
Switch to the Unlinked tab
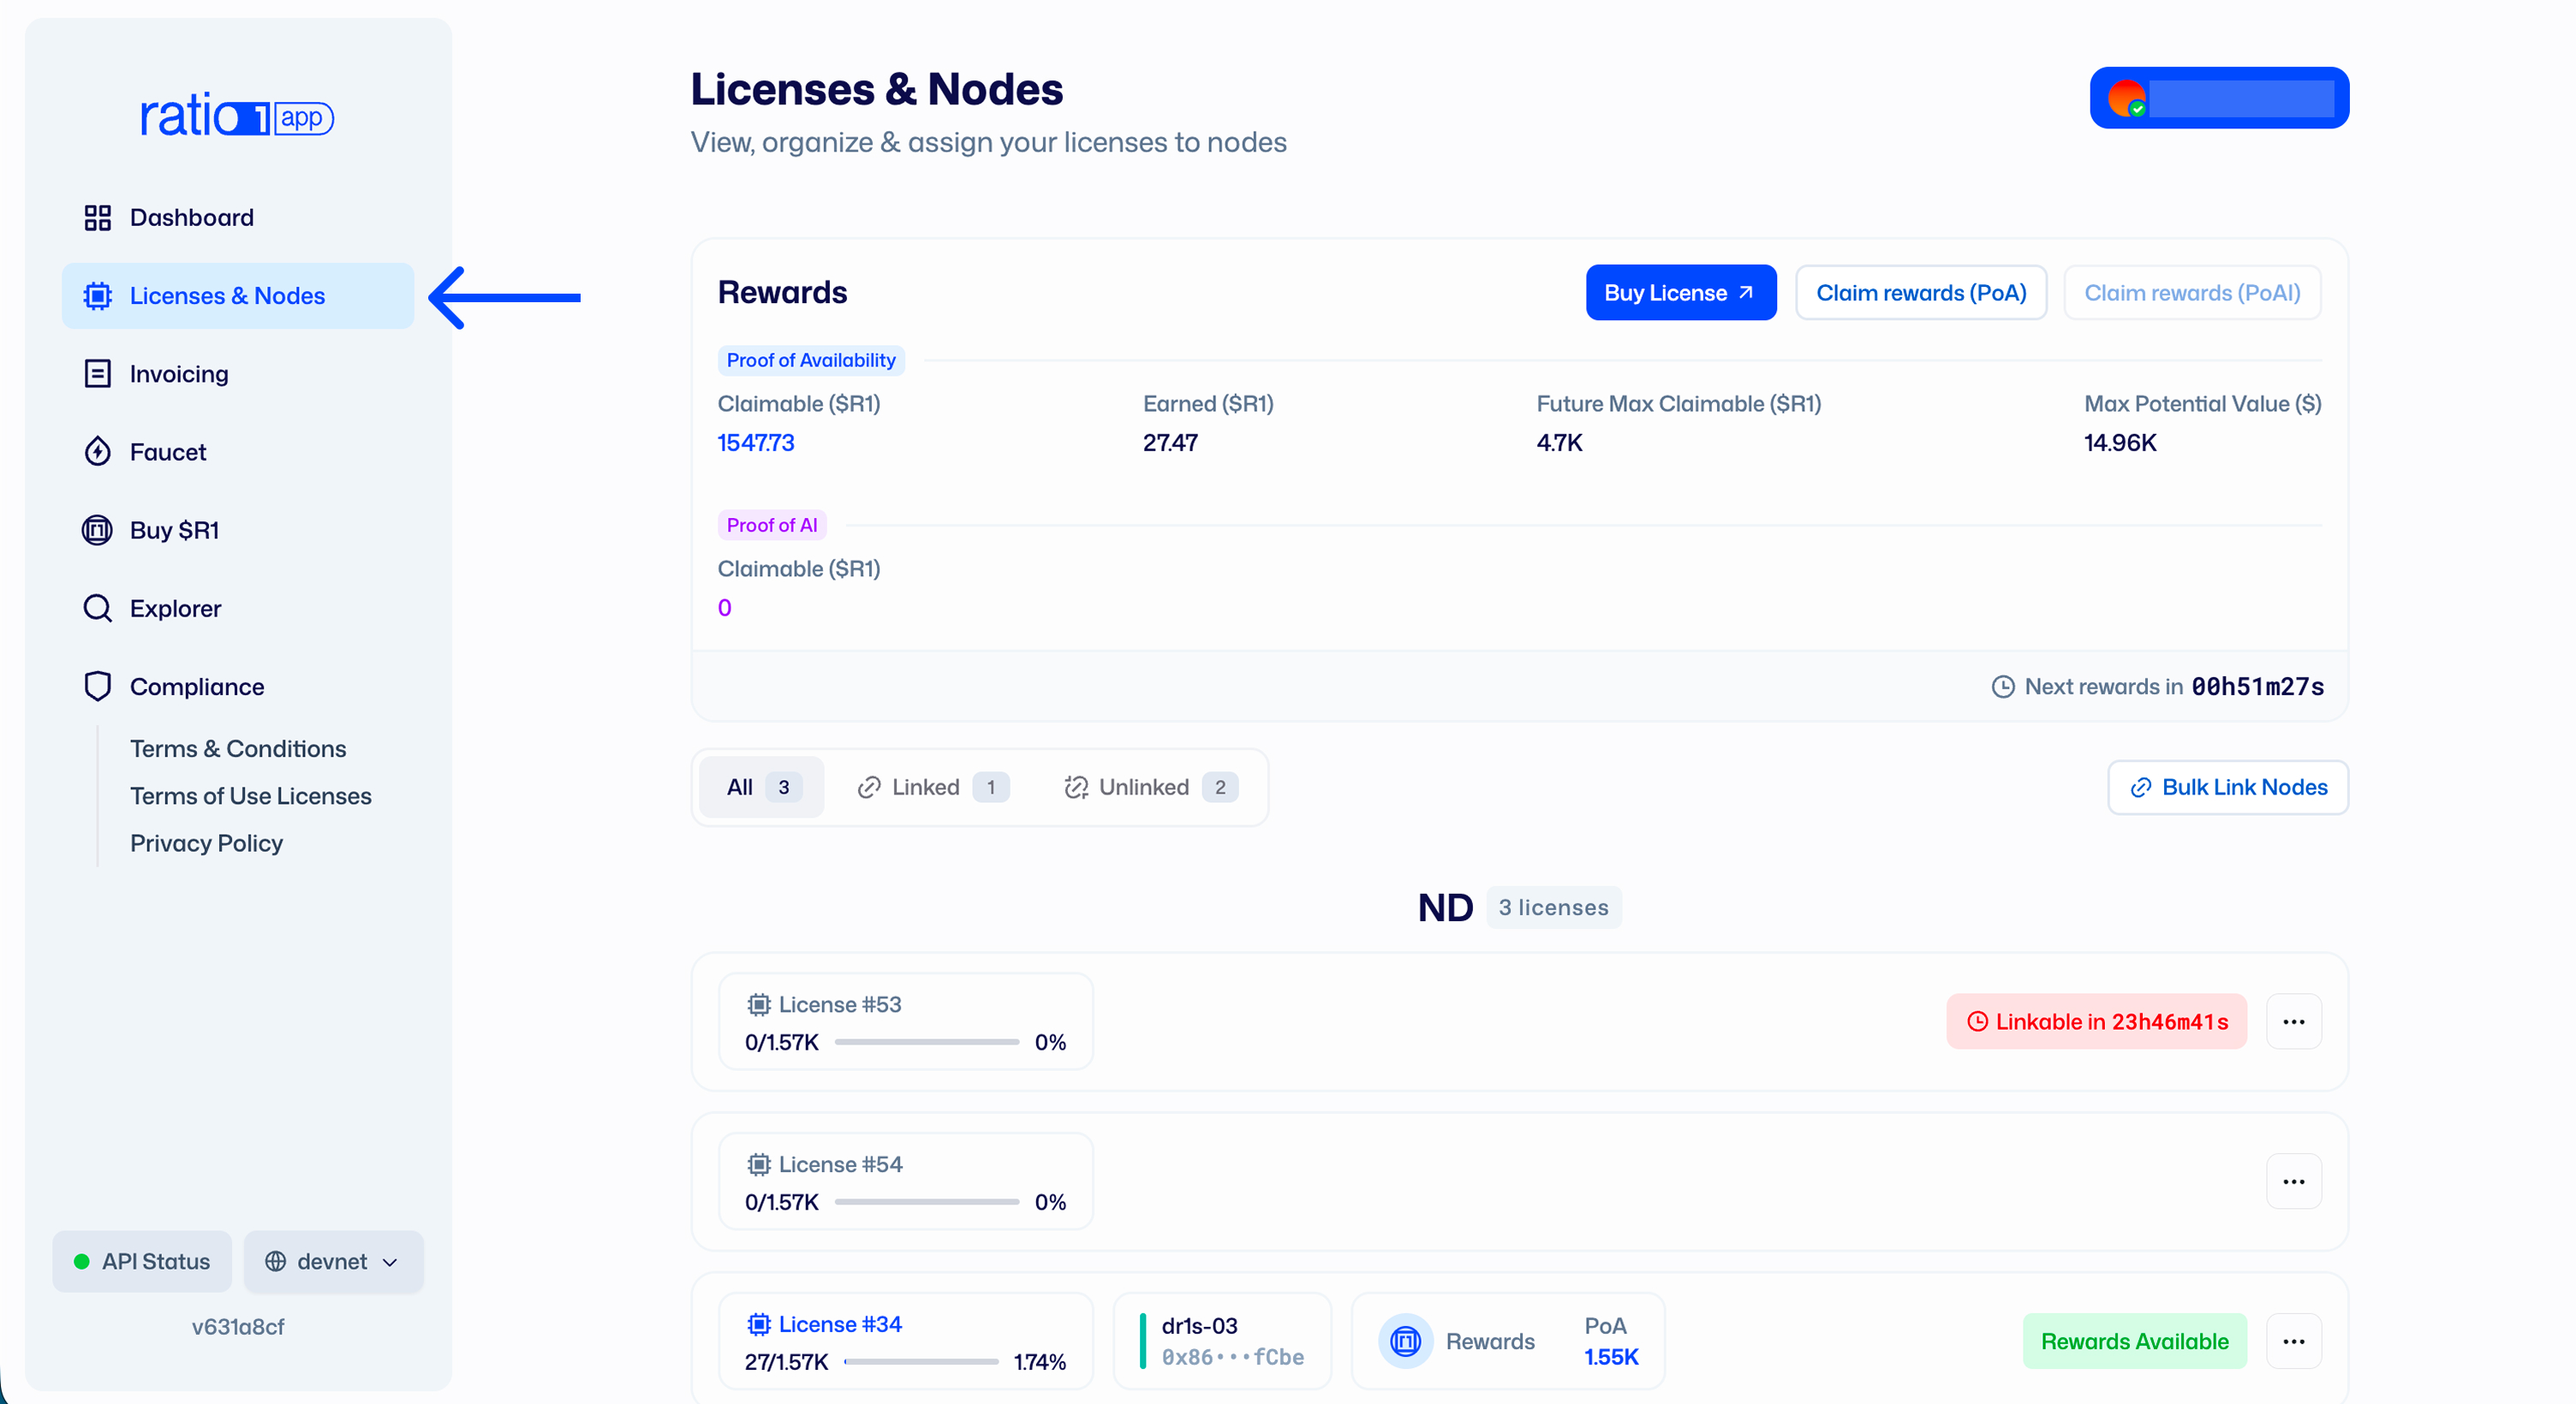point(1150,788)
